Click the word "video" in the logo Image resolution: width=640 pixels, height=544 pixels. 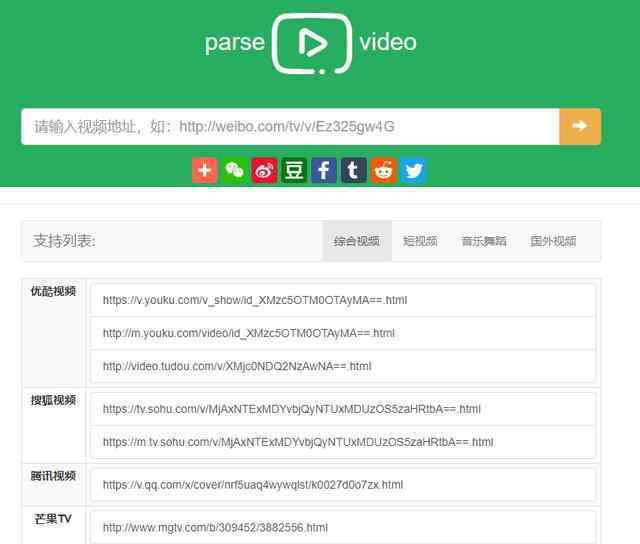click(388, 42)
